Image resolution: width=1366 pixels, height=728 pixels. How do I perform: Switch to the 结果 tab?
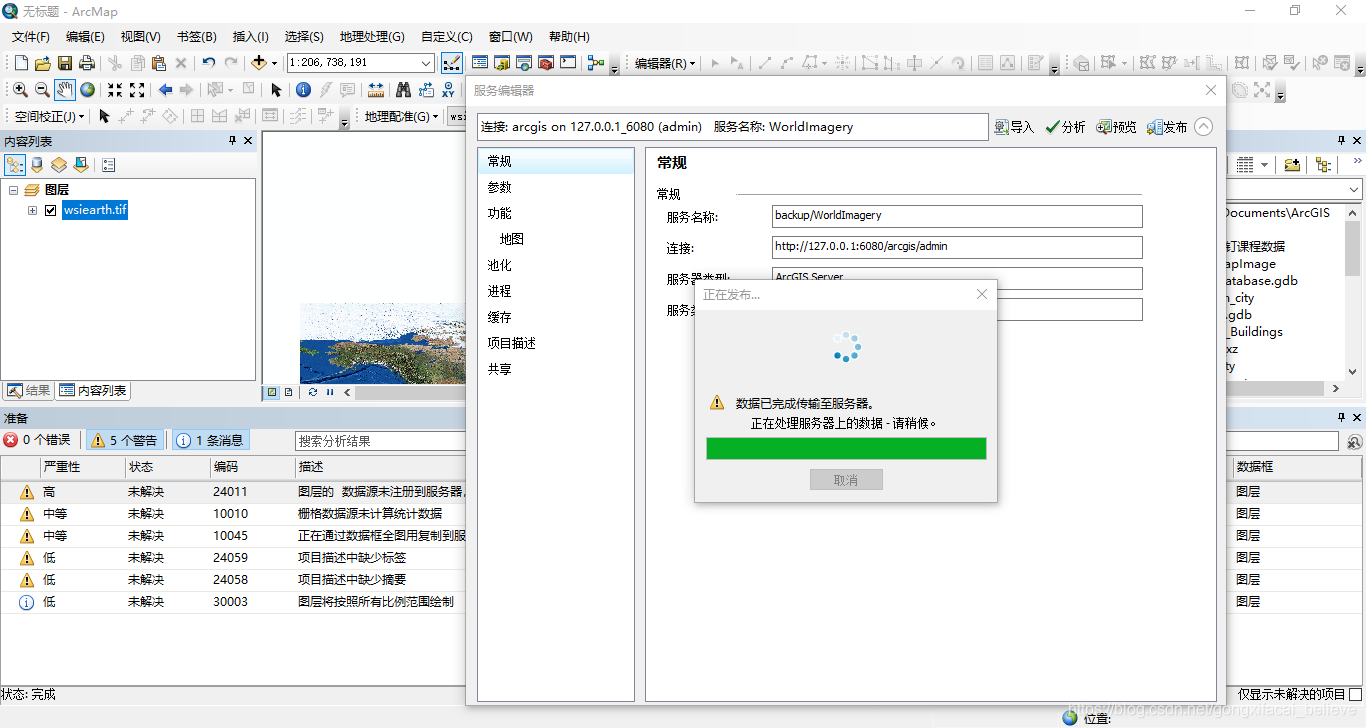tap(29, 391)
